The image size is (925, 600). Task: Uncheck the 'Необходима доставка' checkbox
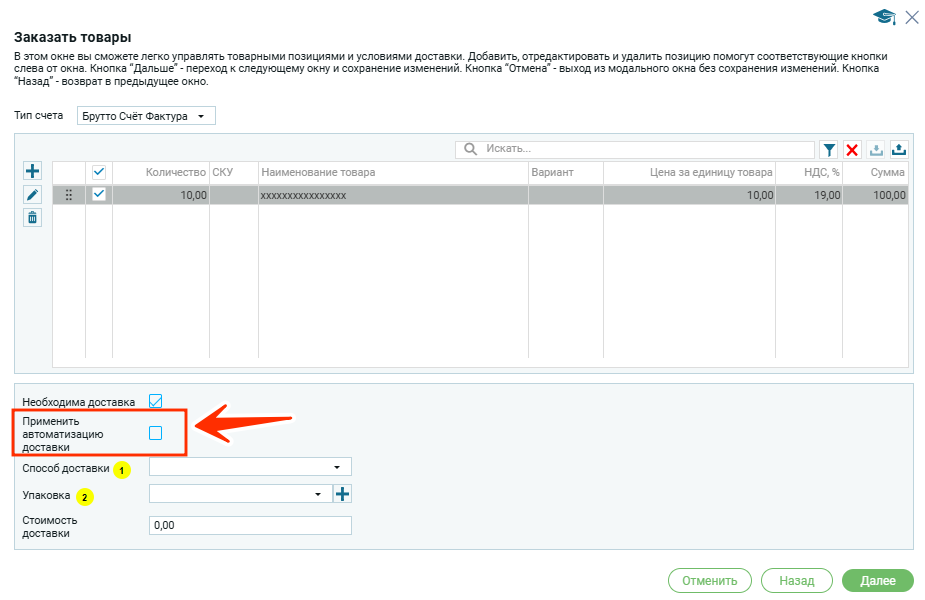pyautogui.click(x=155, y=401)
